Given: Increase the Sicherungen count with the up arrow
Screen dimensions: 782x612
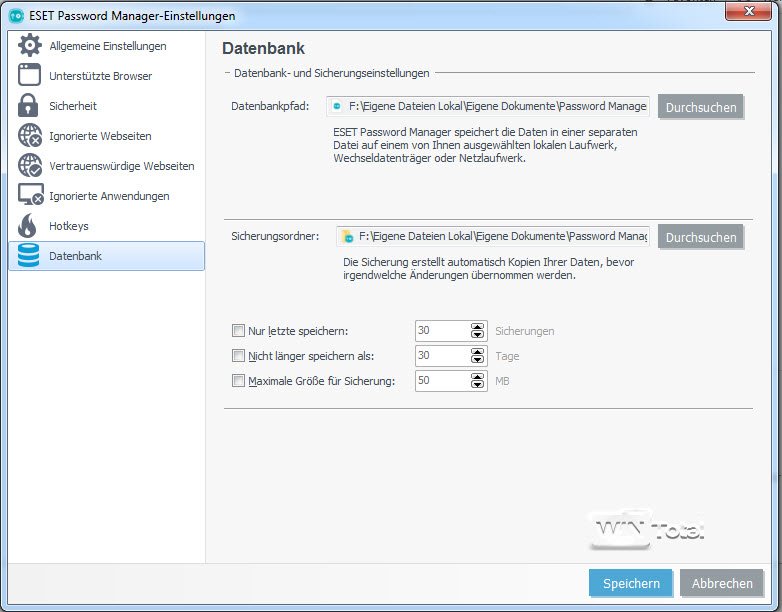Looking at the screenshot, I should pyautogui.click(x=477, y=327).
